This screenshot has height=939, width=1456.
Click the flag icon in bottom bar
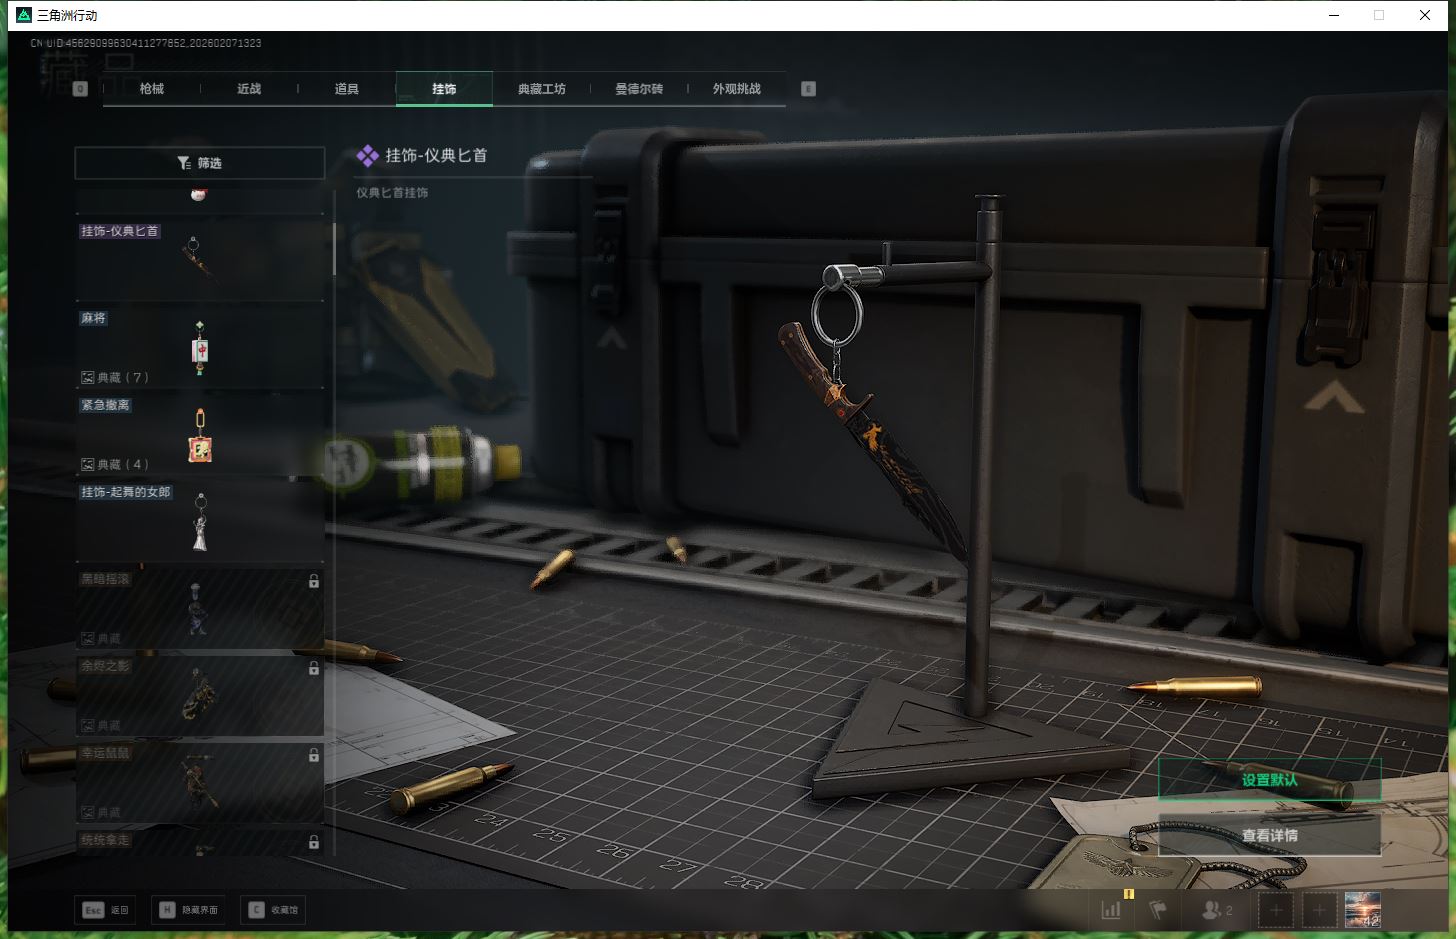1158,910
